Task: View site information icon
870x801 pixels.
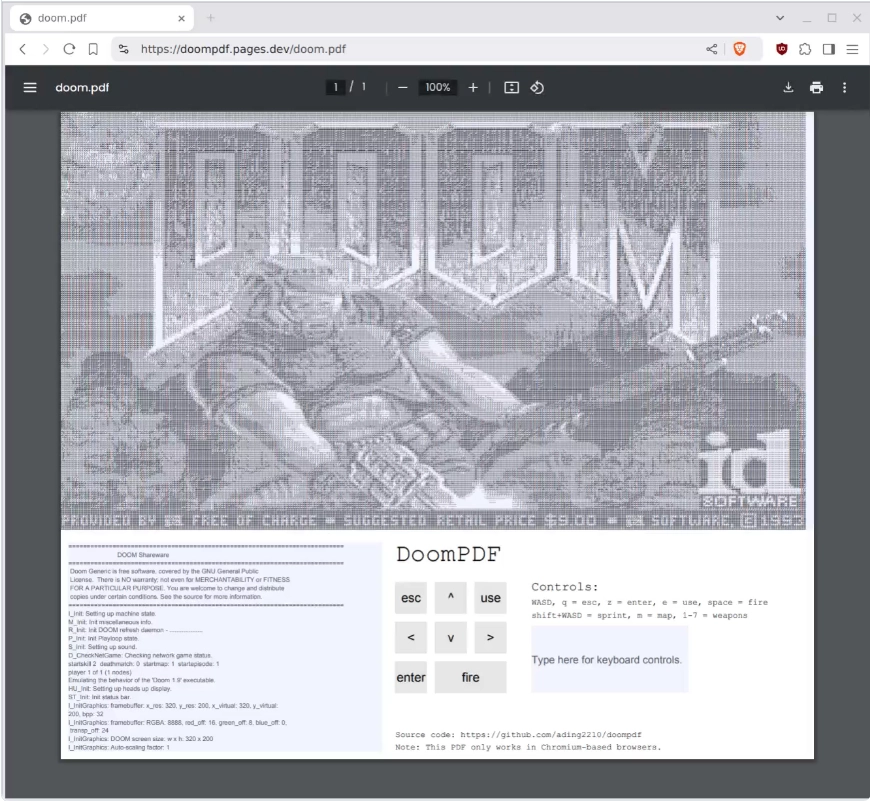Action: 124,49
